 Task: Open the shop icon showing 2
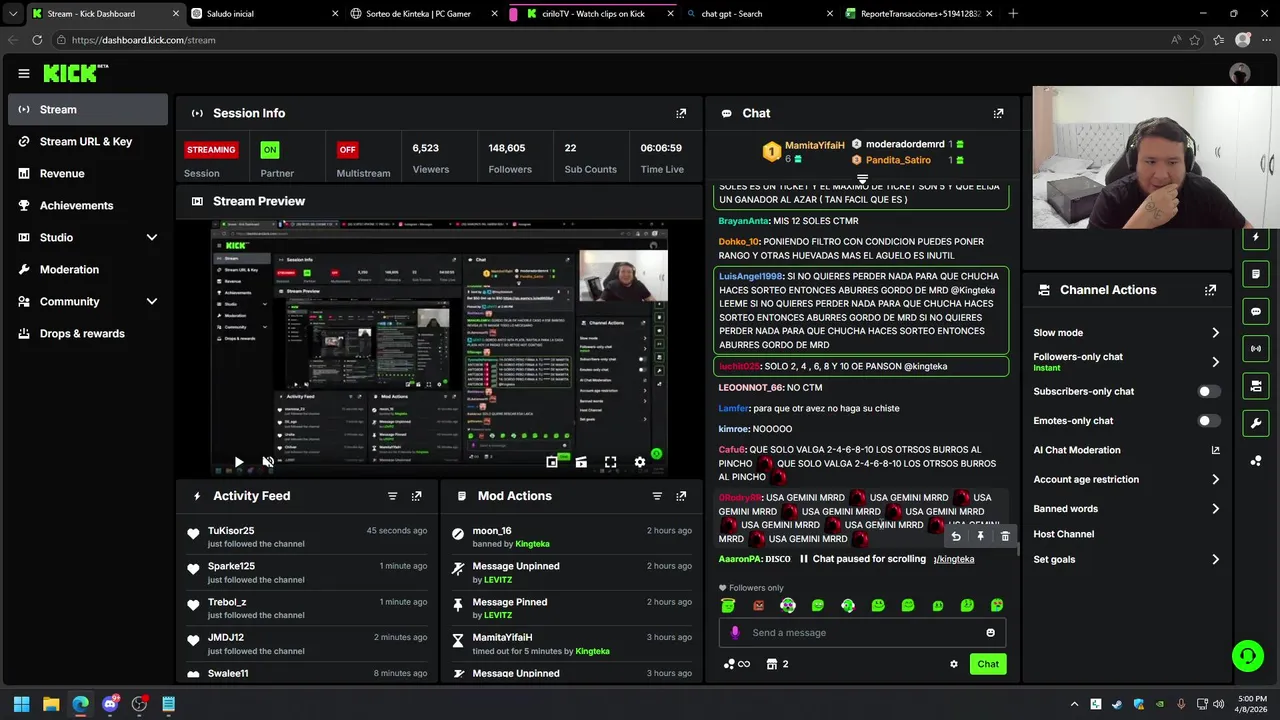click(777, 664)
